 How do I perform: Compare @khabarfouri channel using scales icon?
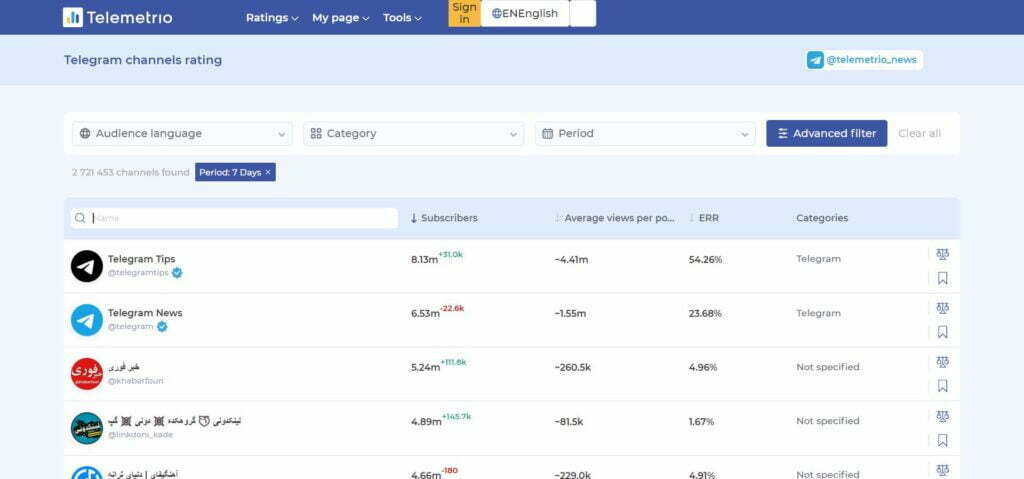point(942,362)
